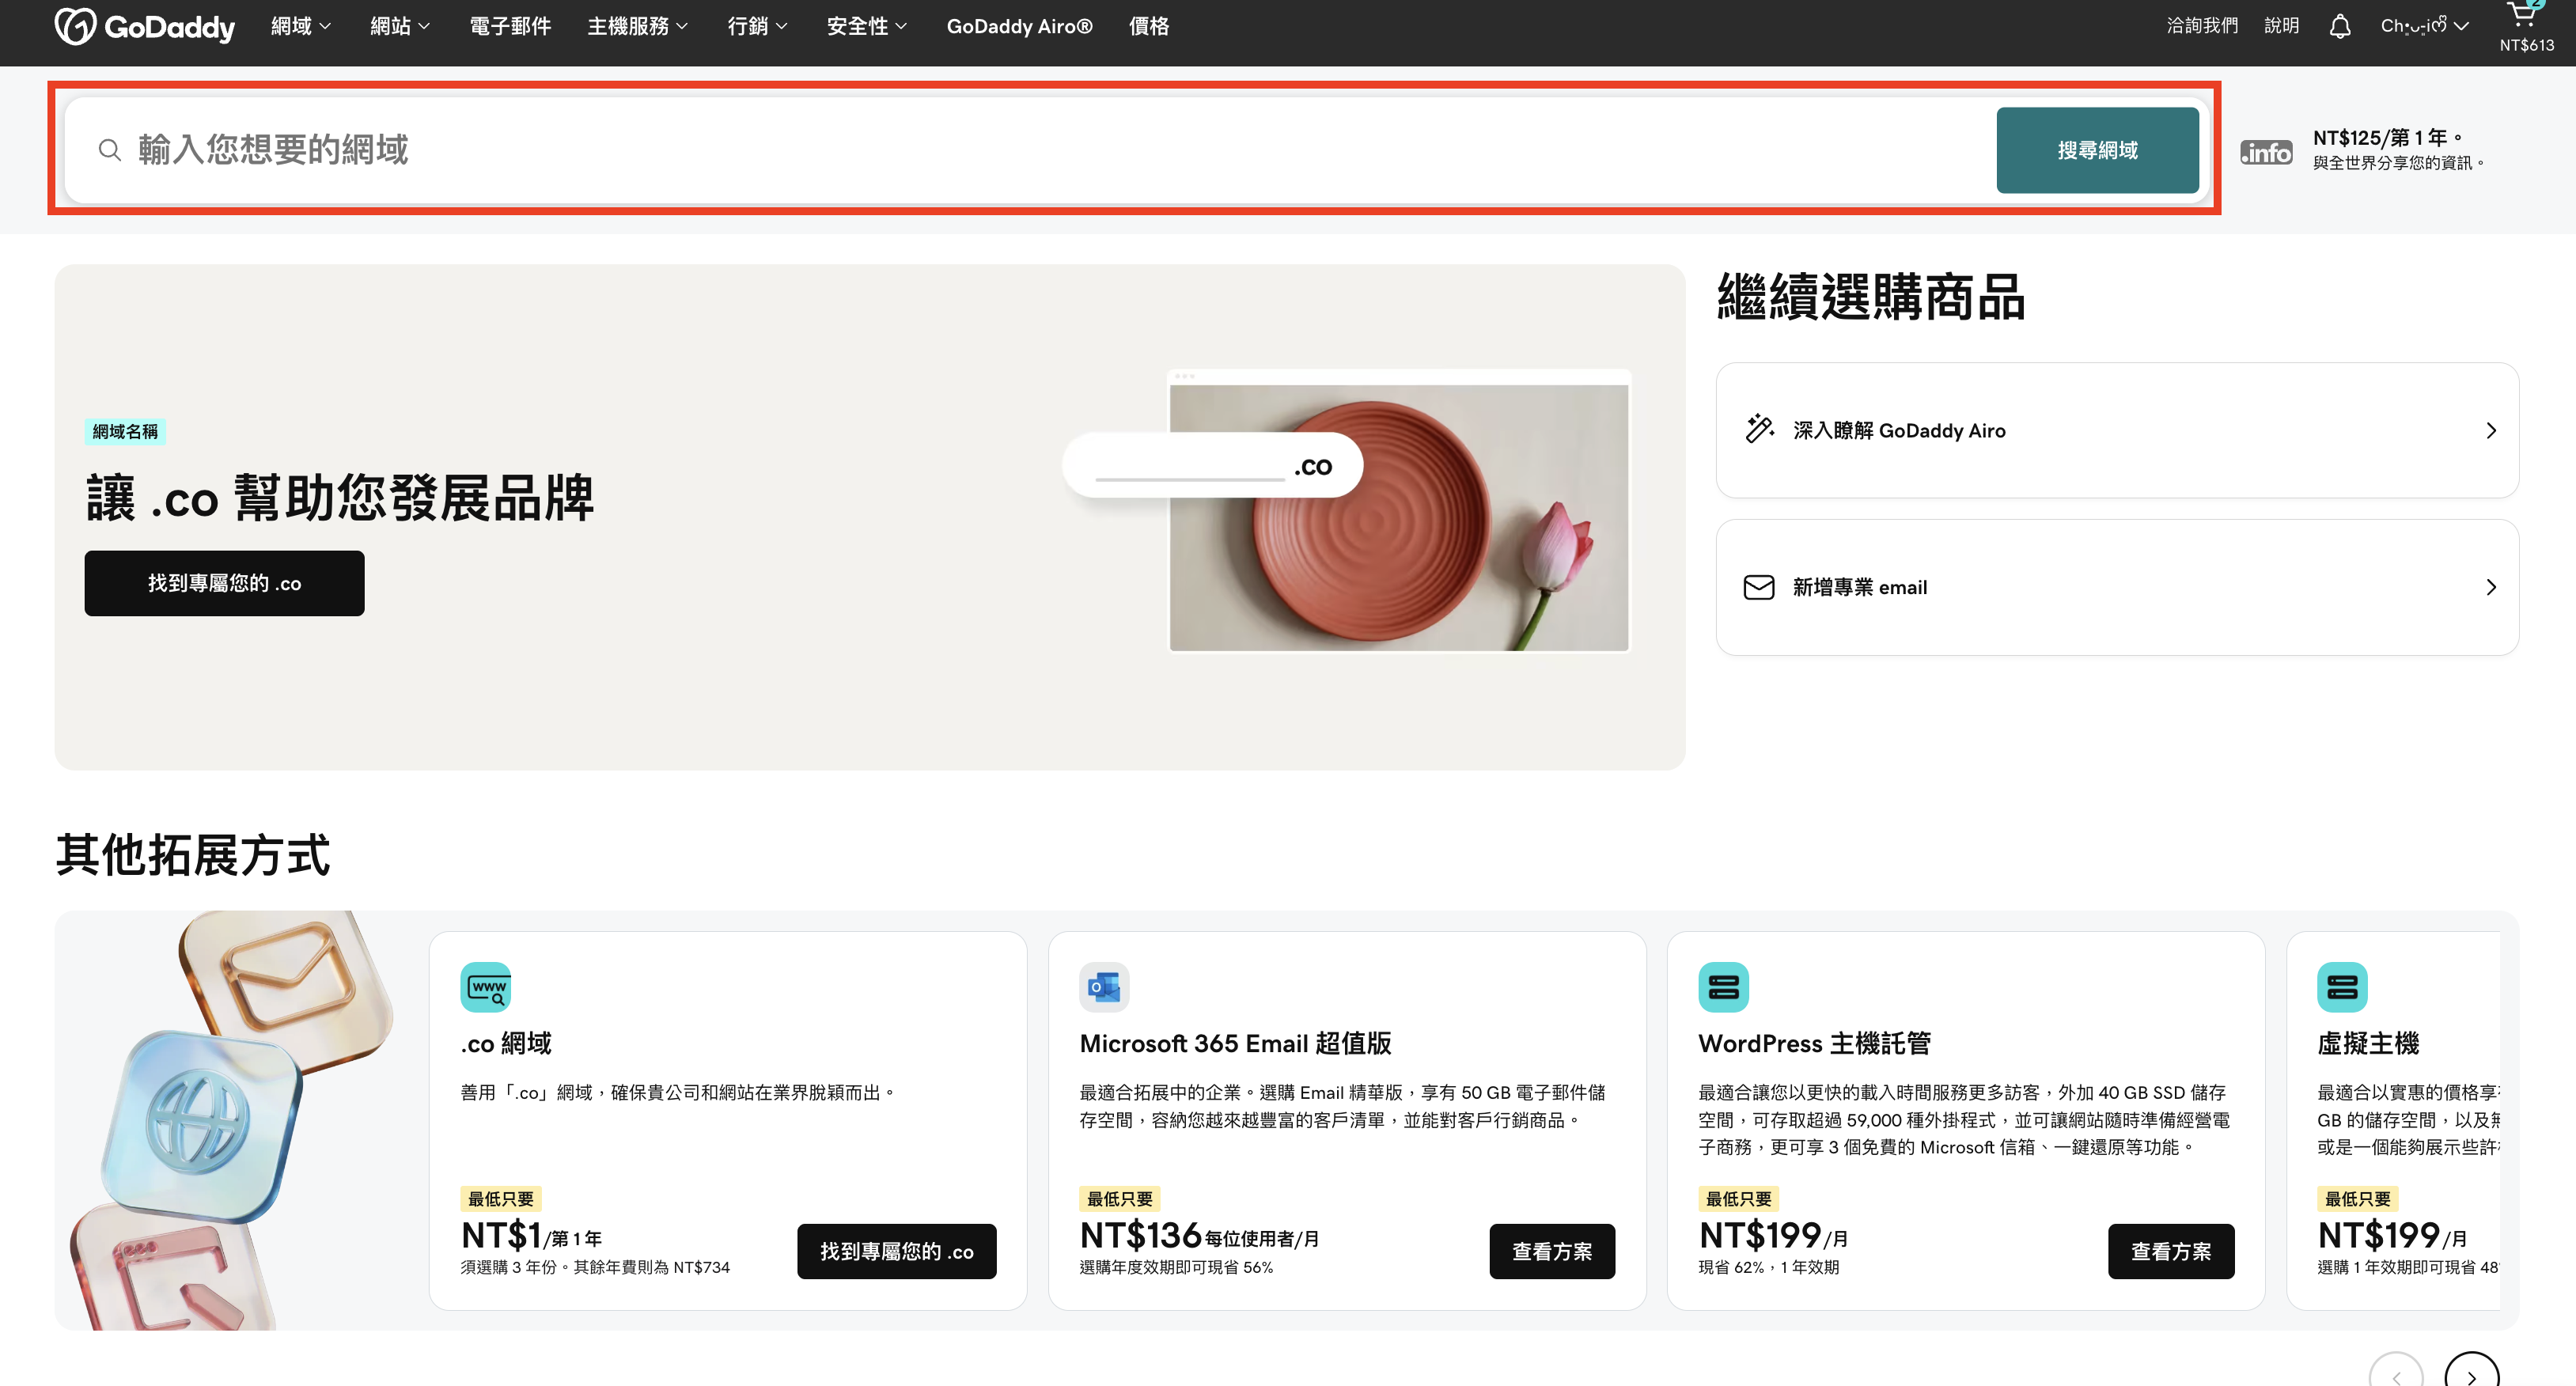The height and width of the screenshot is (1386, 2576).
Task: Open the 電子郵件 menu
Action: pyautogui.click(x=509, y=26)
